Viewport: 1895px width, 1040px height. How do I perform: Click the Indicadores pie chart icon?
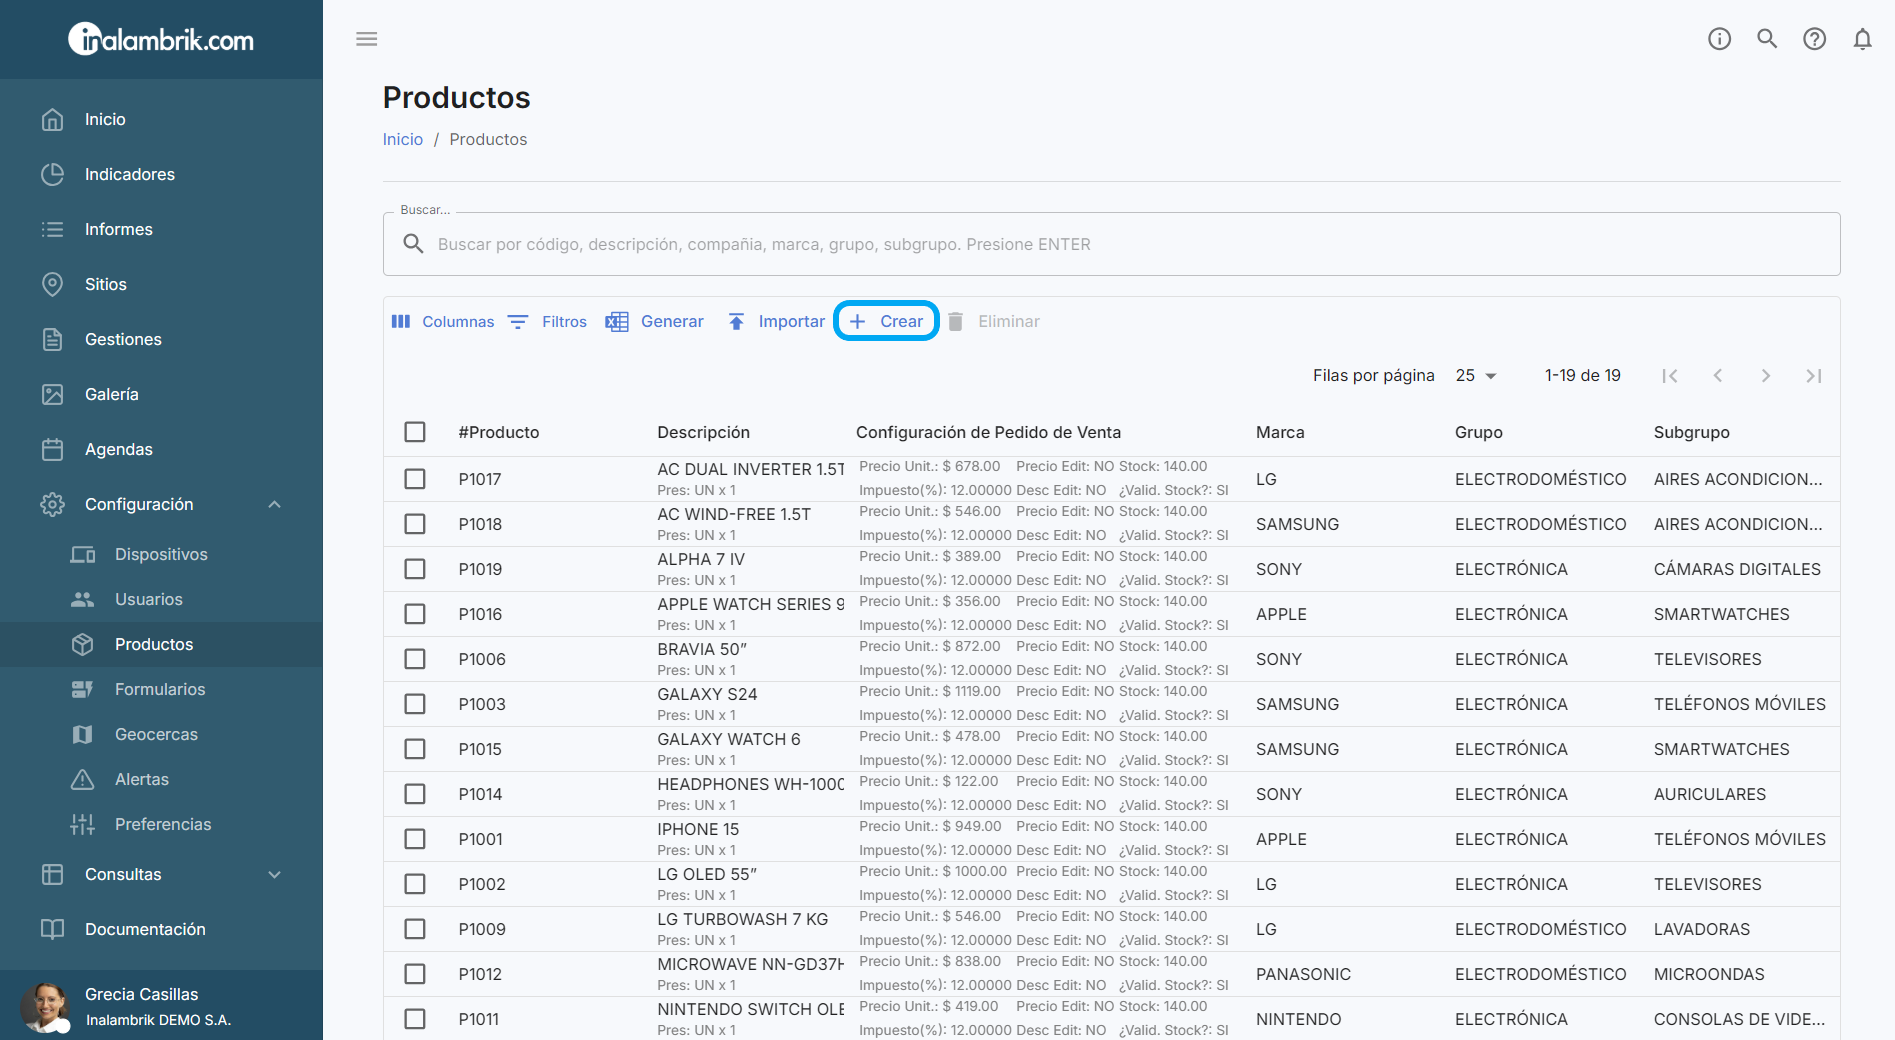coord(53,174)
